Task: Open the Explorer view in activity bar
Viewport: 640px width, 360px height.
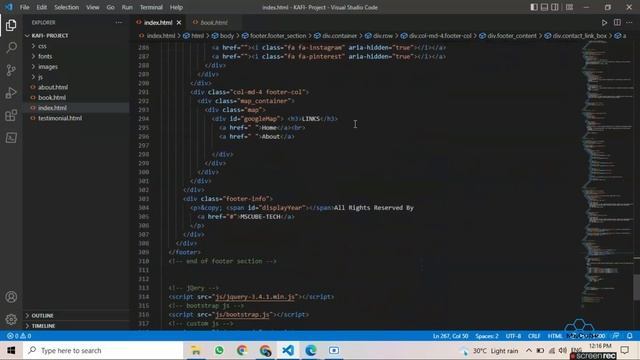Action: [x=11, y=25]
